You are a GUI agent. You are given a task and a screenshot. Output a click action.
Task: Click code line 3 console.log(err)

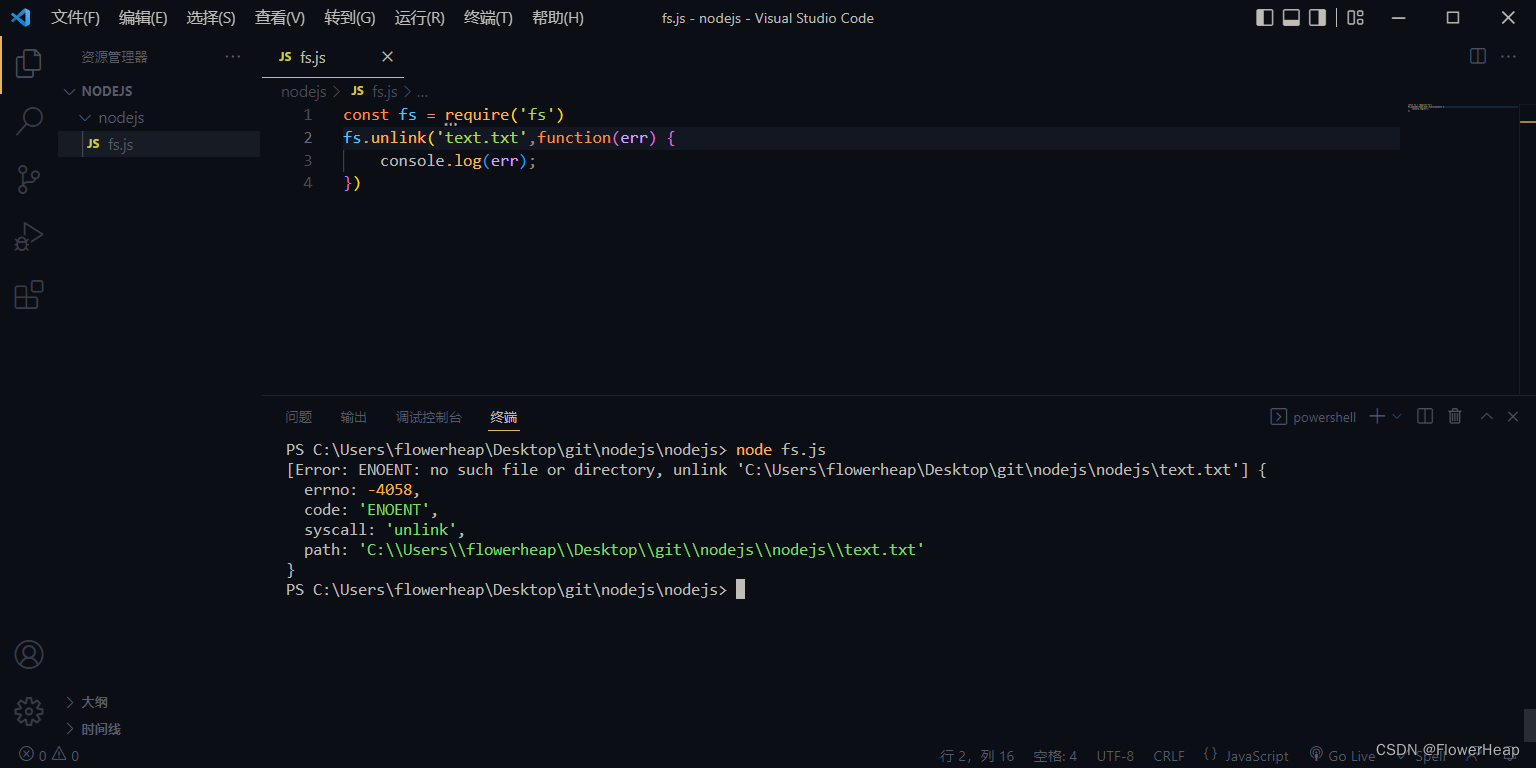[x=458, y=160]
